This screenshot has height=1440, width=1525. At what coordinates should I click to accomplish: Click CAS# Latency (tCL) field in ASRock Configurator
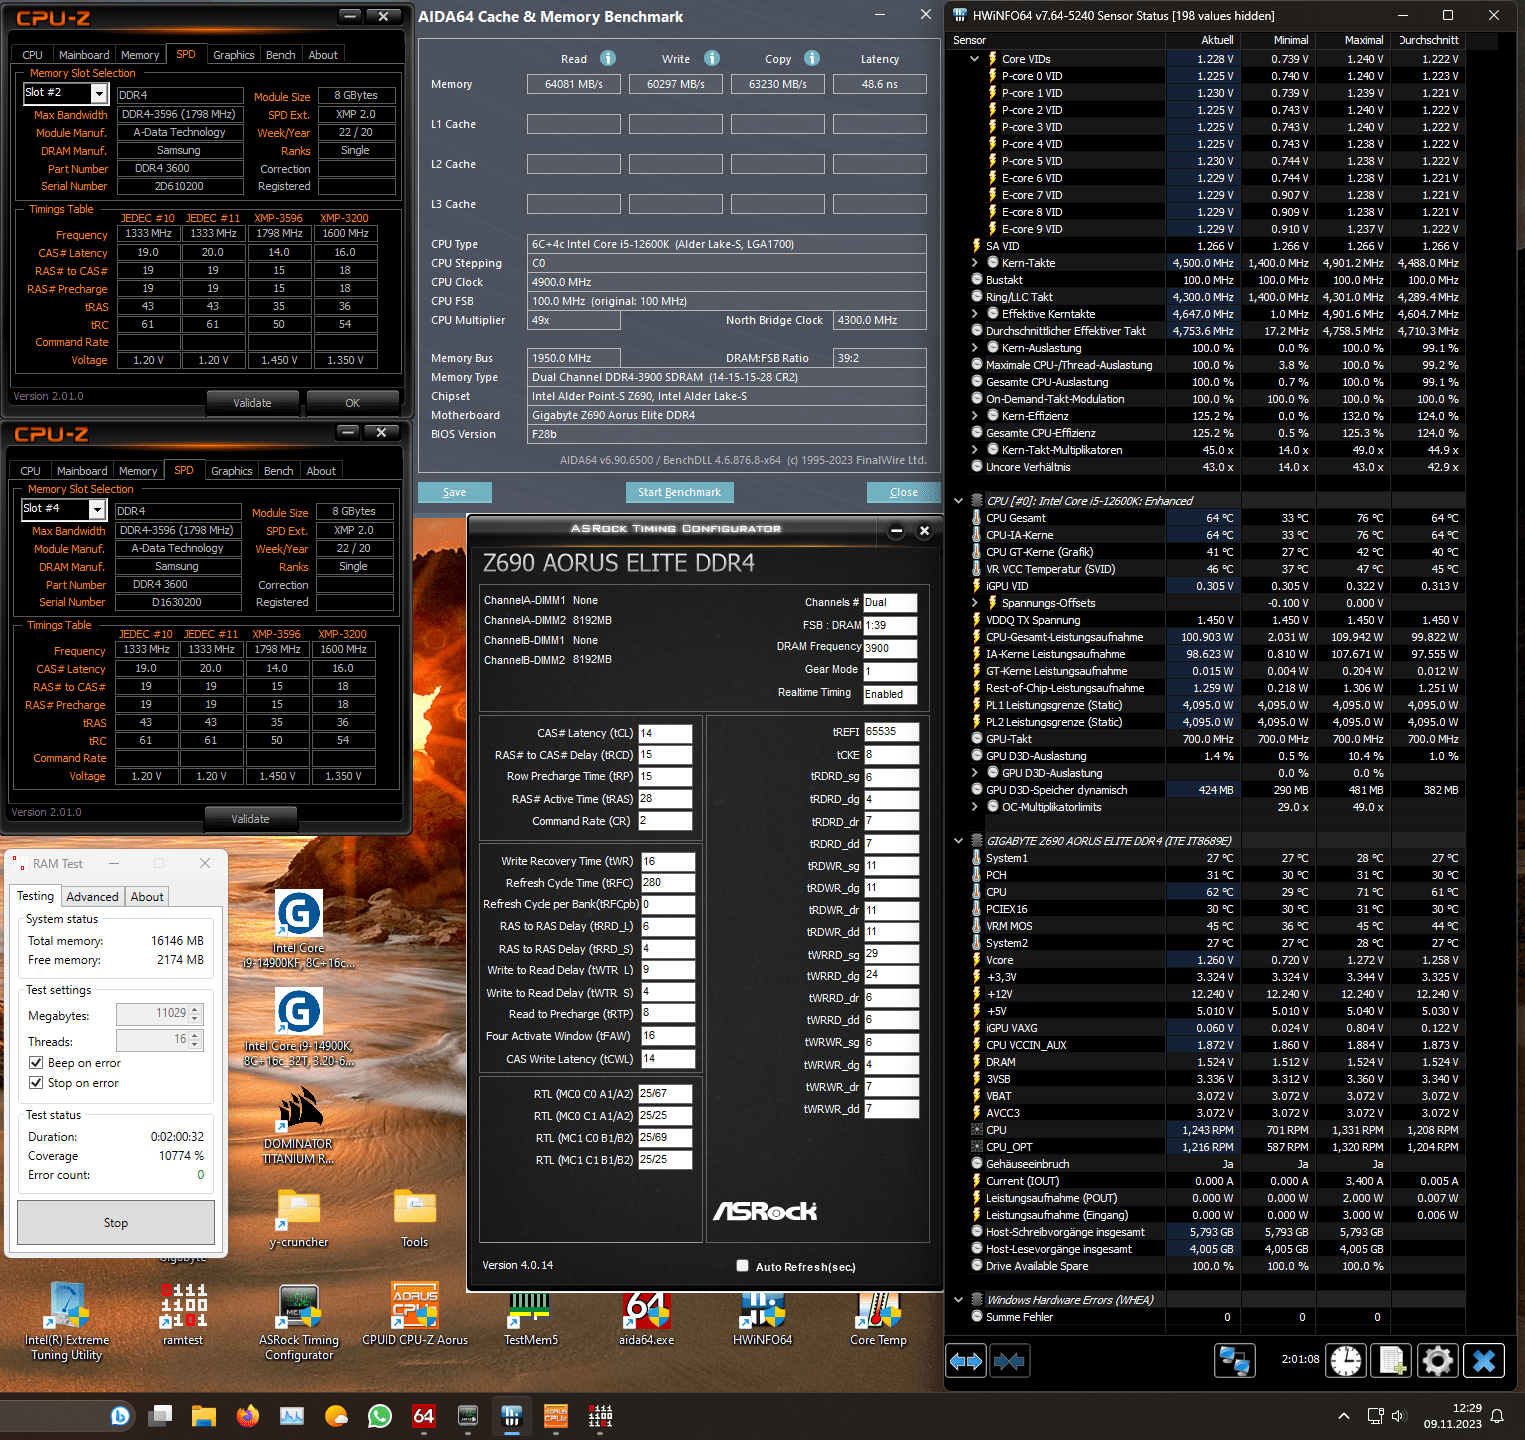pyautogui.click(x=665, y=733)
